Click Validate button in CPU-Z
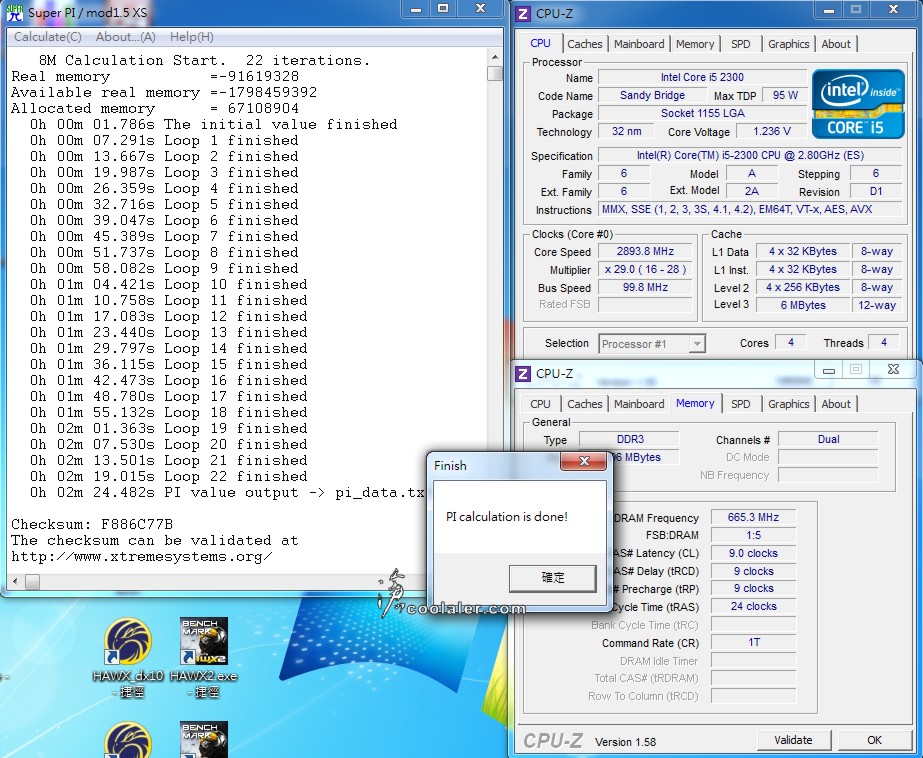This screenshot has height=758, width=923. pyautogui.click(x=793, y=740)
